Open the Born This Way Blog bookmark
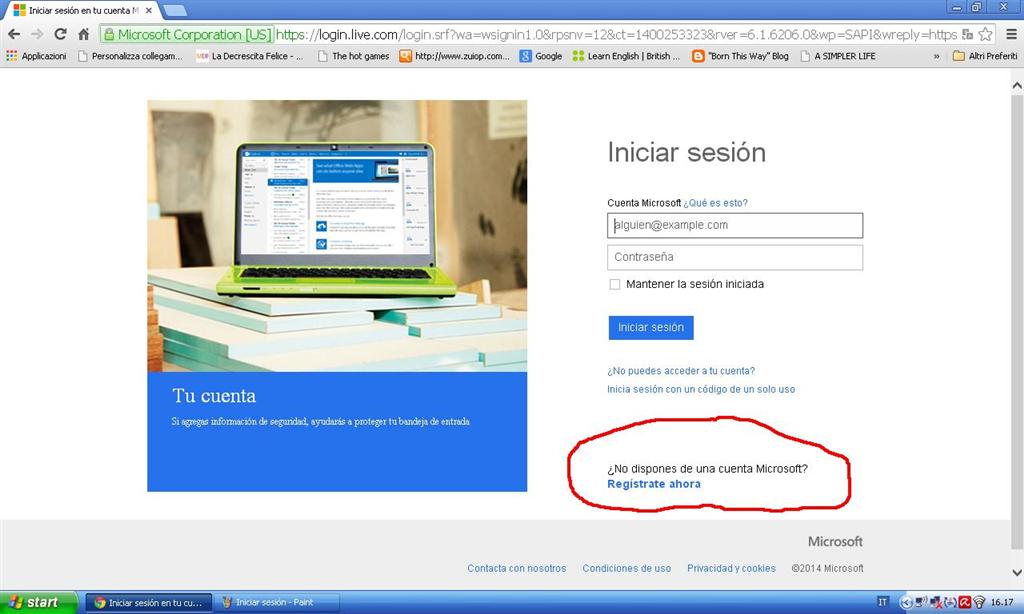This screenshot has height=614, width=1024. click(741, 56)
